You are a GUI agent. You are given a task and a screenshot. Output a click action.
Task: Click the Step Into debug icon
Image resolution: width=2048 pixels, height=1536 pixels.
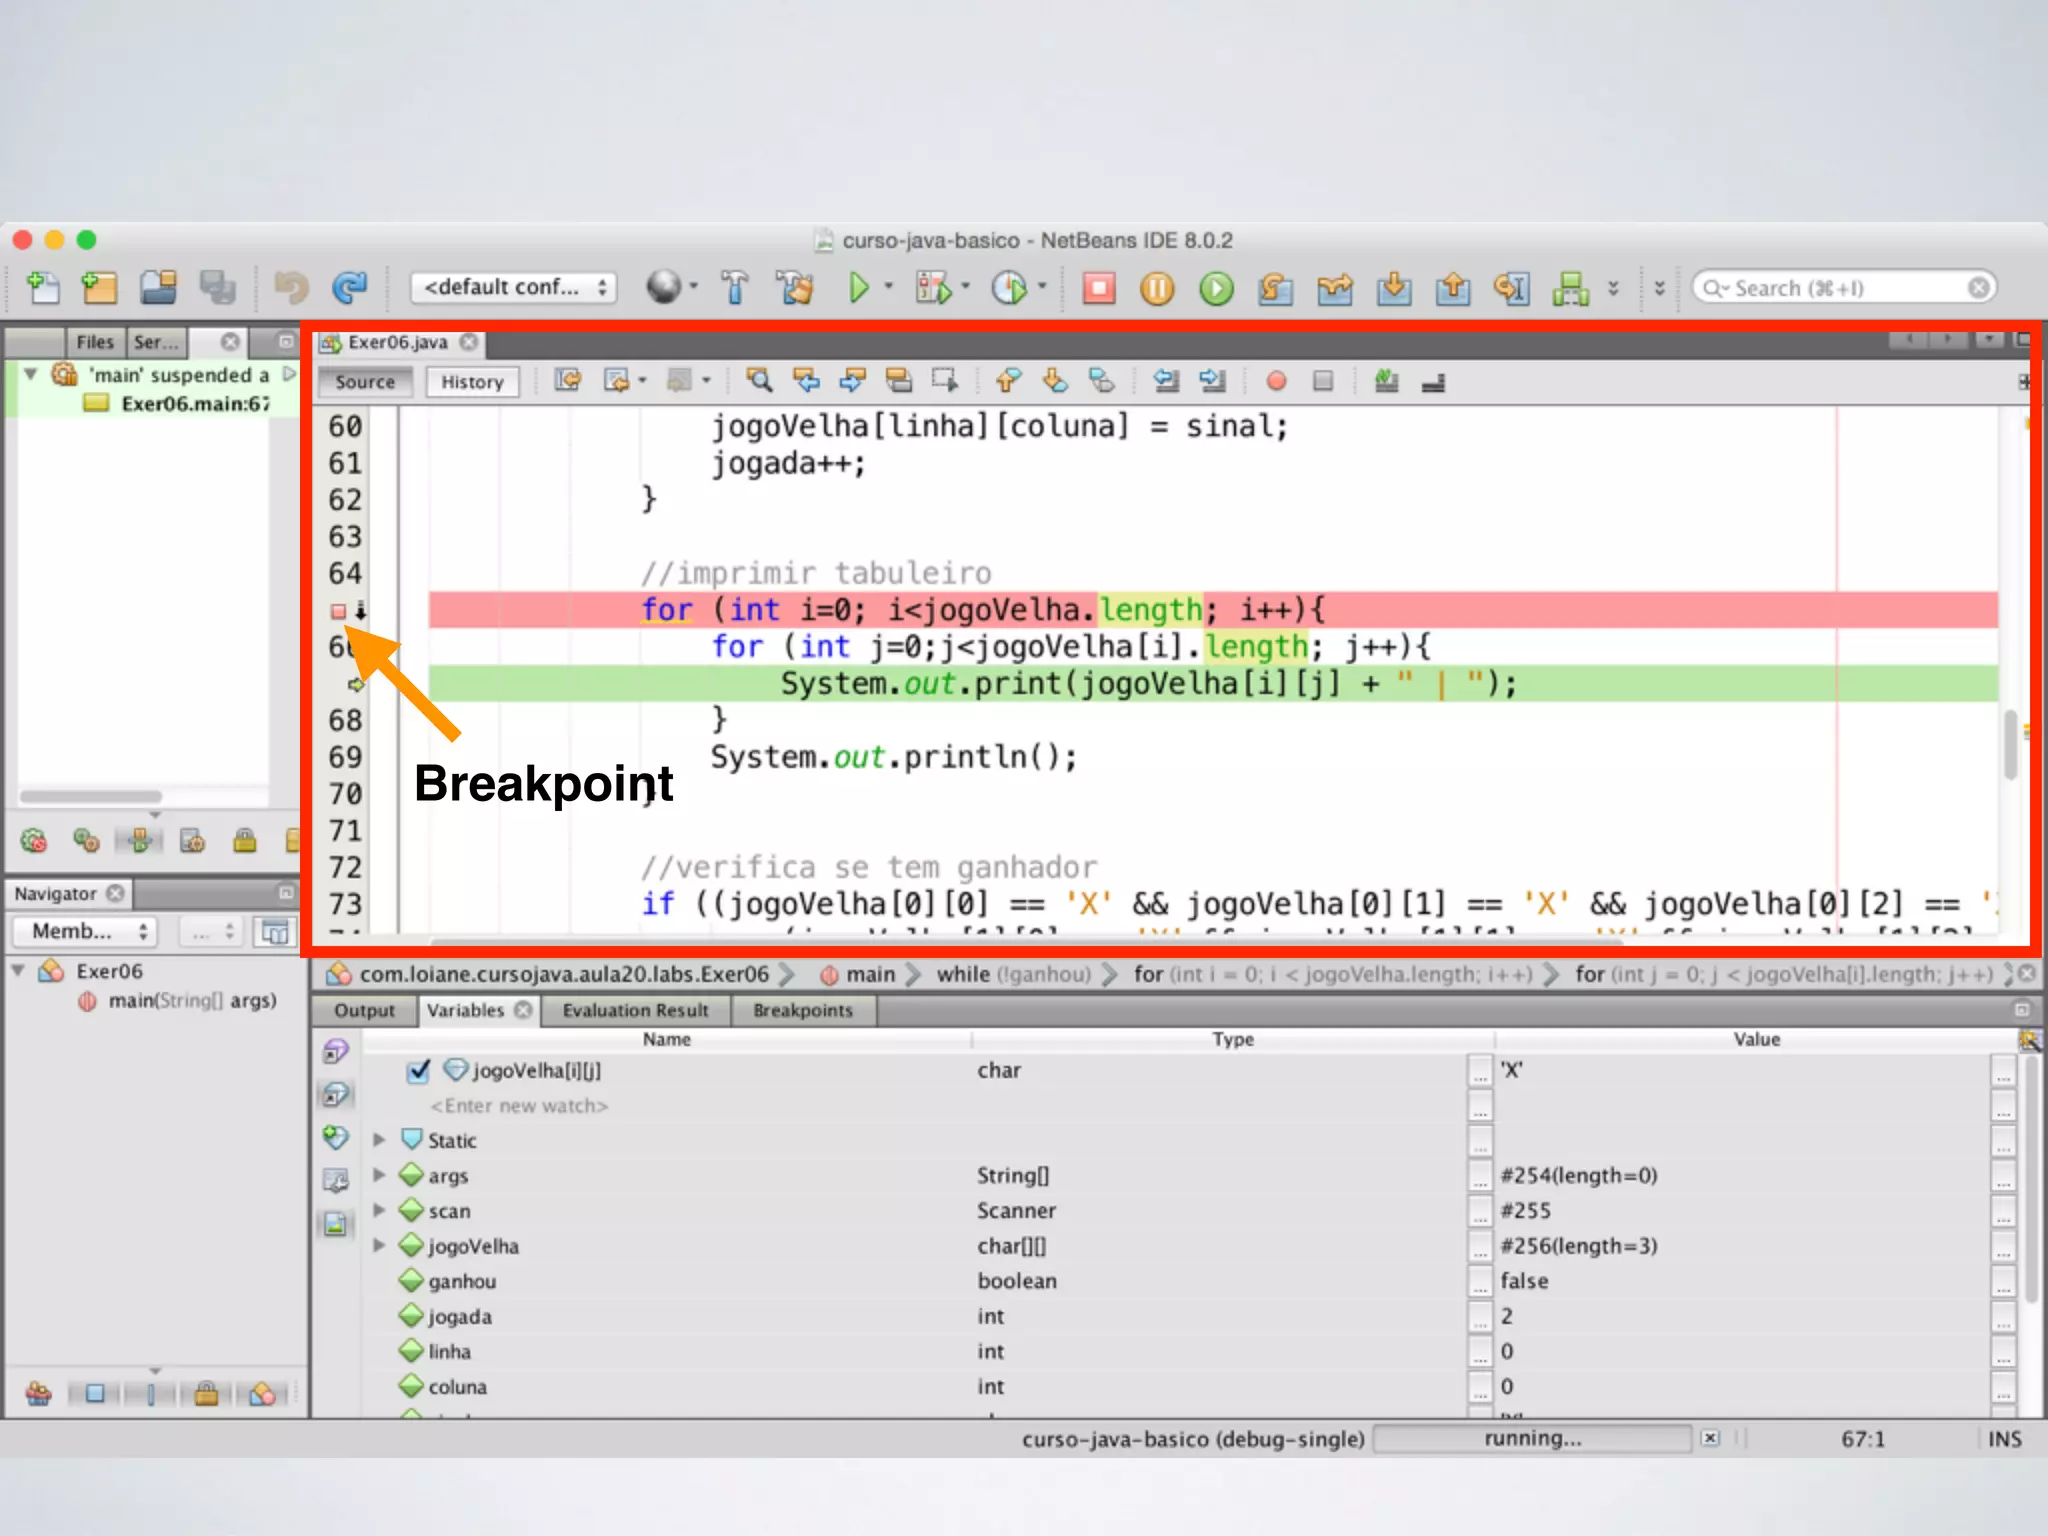click(x=1393, y=289)
